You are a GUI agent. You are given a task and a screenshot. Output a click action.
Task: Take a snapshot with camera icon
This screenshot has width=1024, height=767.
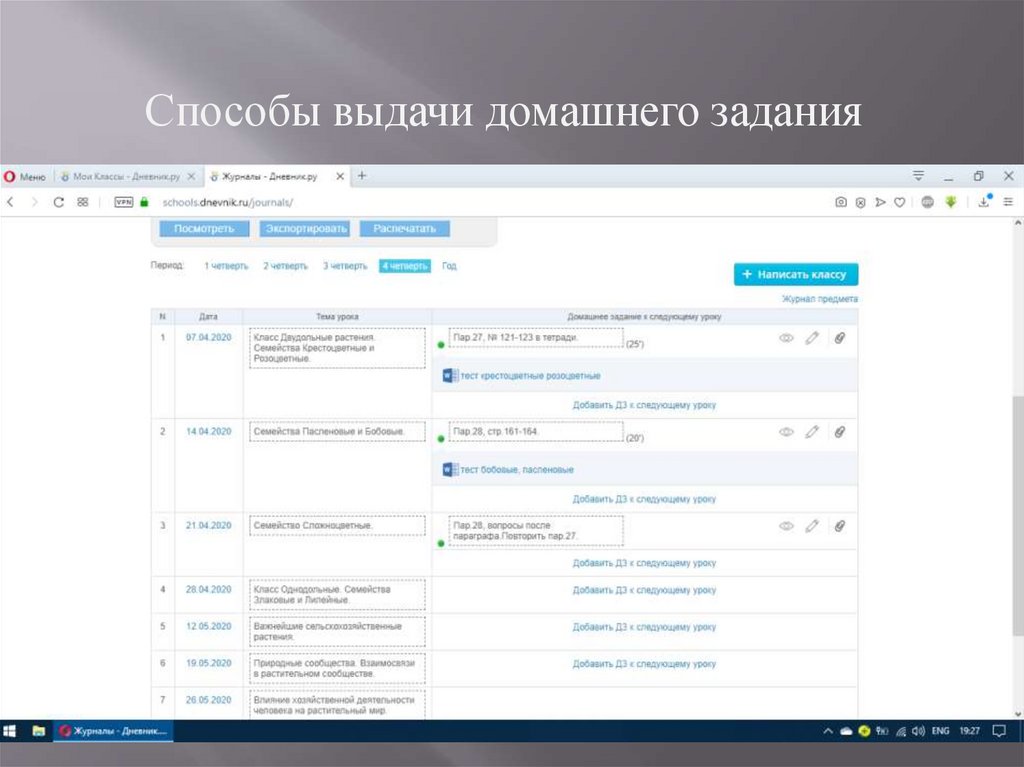click(x=841, y=203)
